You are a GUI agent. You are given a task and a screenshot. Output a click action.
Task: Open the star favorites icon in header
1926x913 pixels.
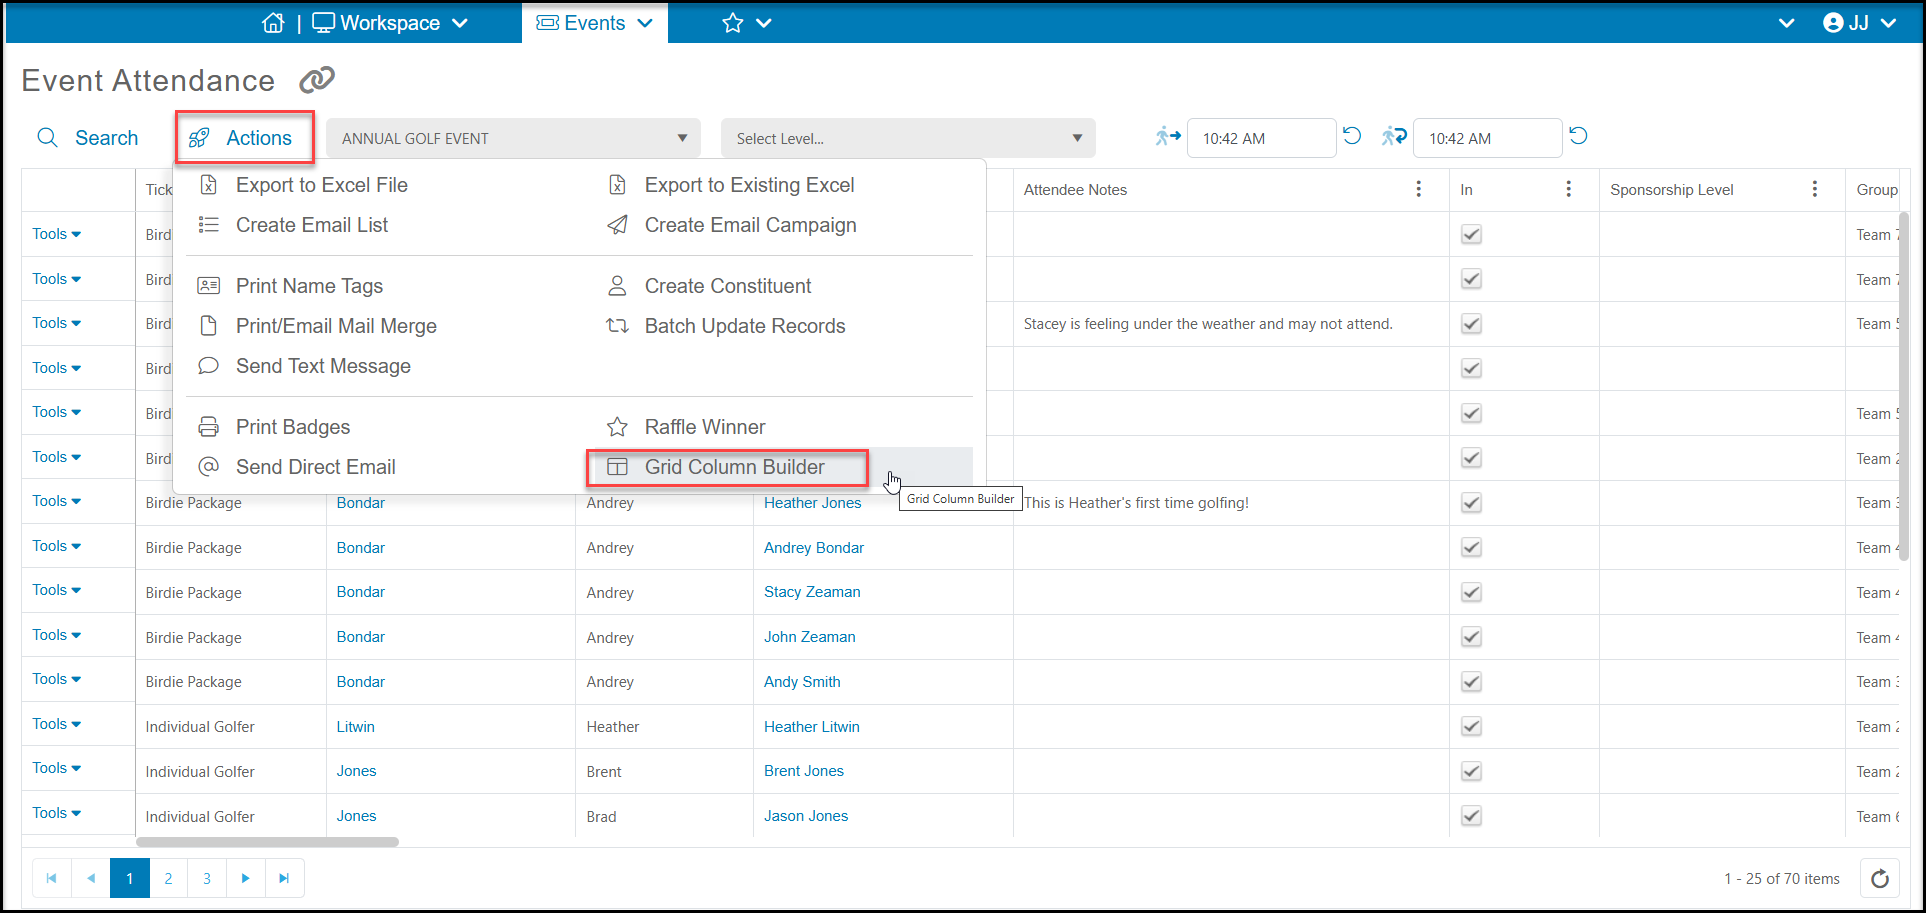pyautogui.click(x=733, y=23)
